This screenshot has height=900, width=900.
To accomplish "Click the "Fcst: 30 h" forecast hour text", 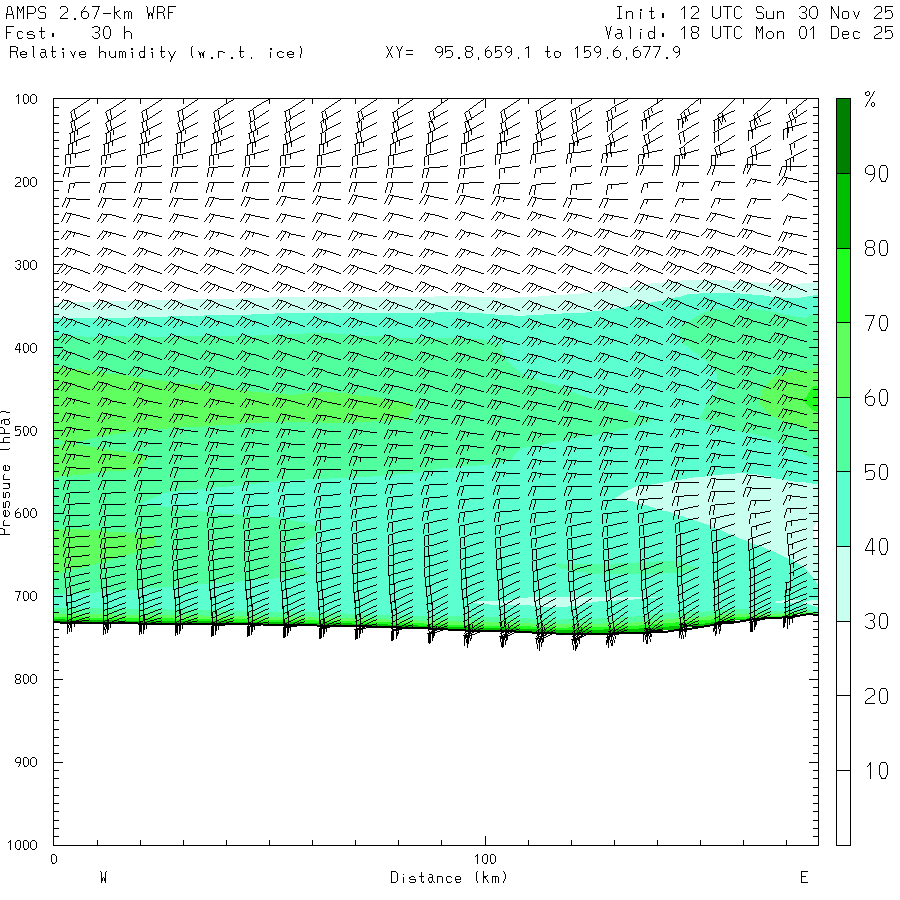I will (69, 33).
